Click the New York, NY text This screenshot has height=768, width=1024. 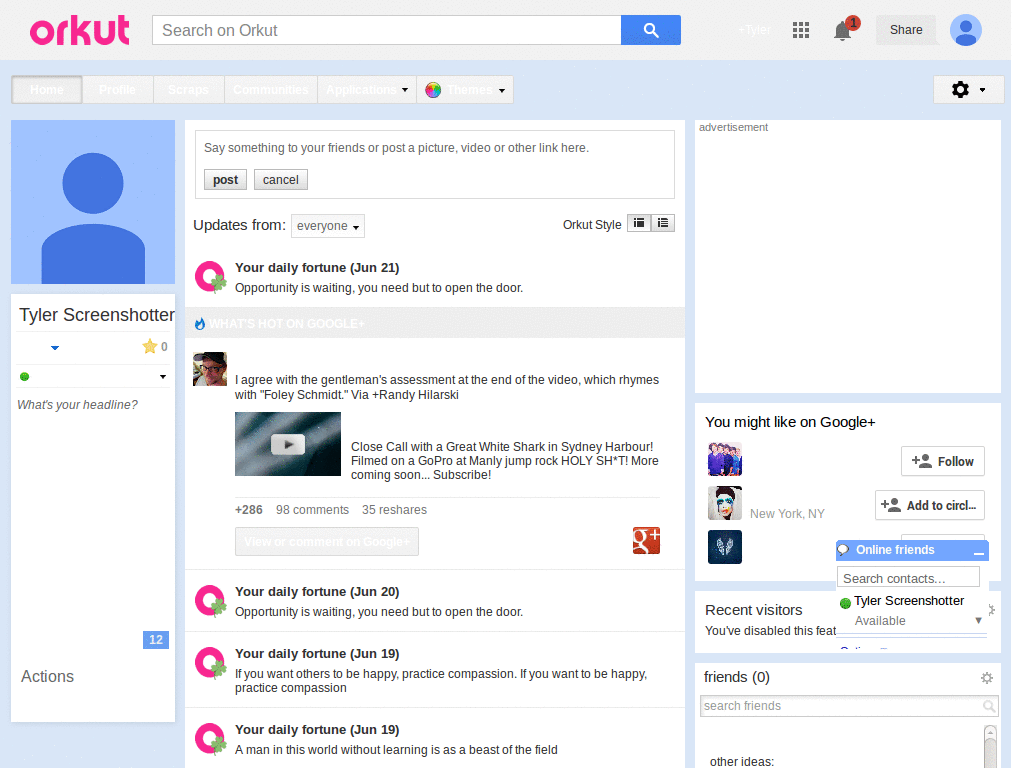[x=787, y=514]
